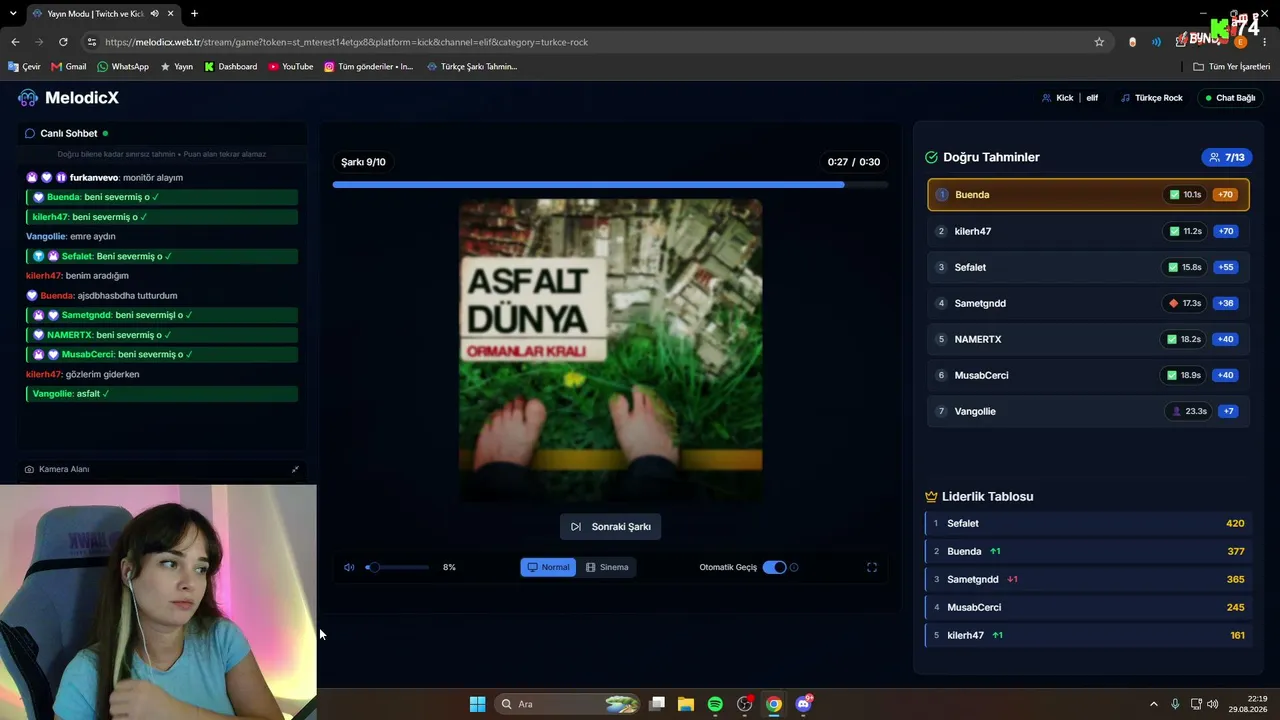Open the Gmail bookmark
1280x720 pixels.
click(69, 67)
